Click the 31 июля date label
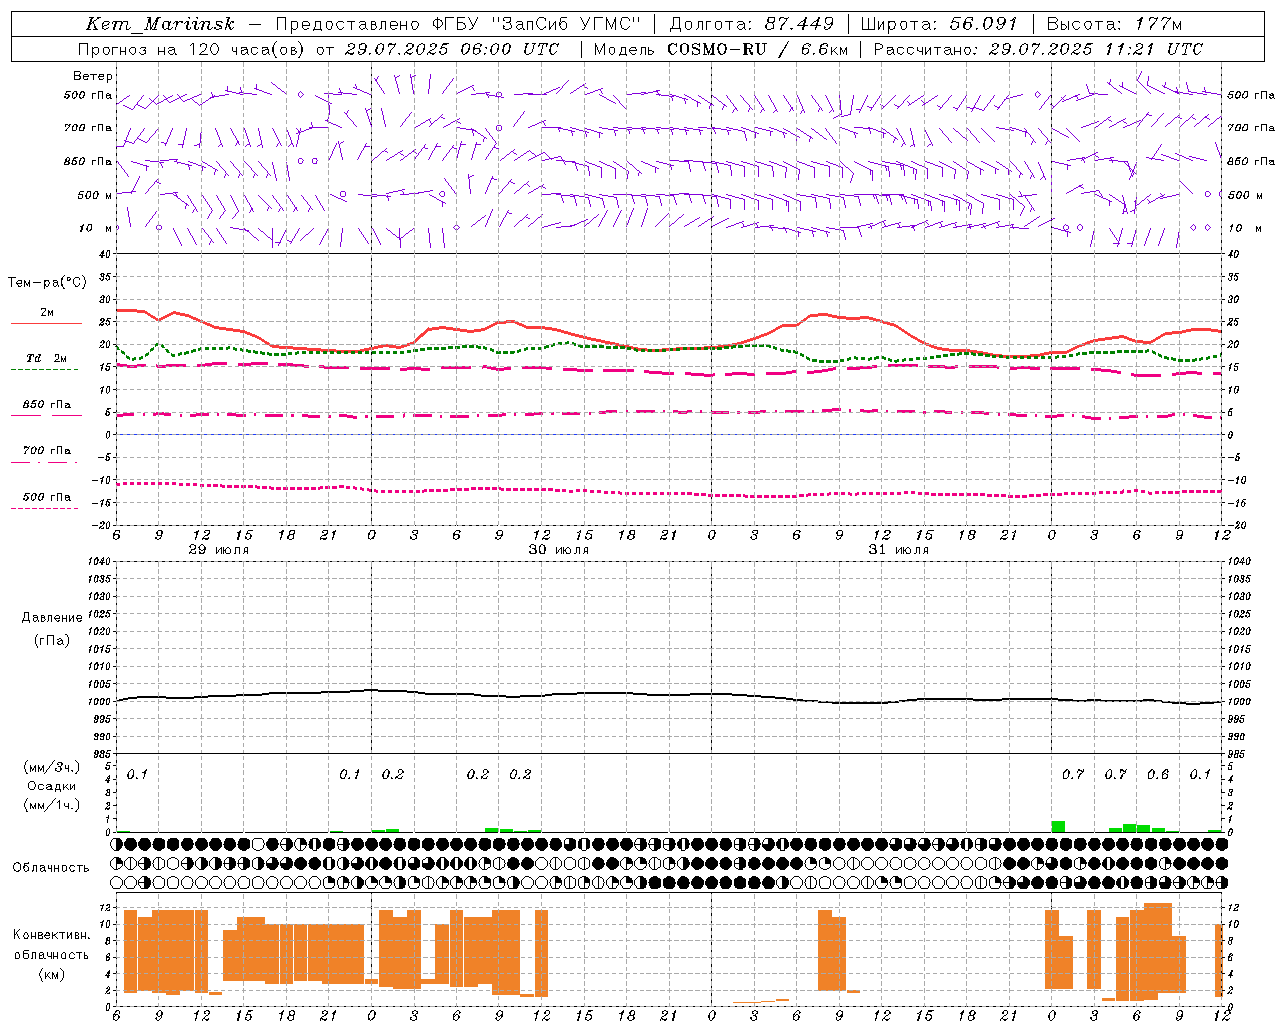Screen dimensions: 1280x1024 [x=899, y=550]
